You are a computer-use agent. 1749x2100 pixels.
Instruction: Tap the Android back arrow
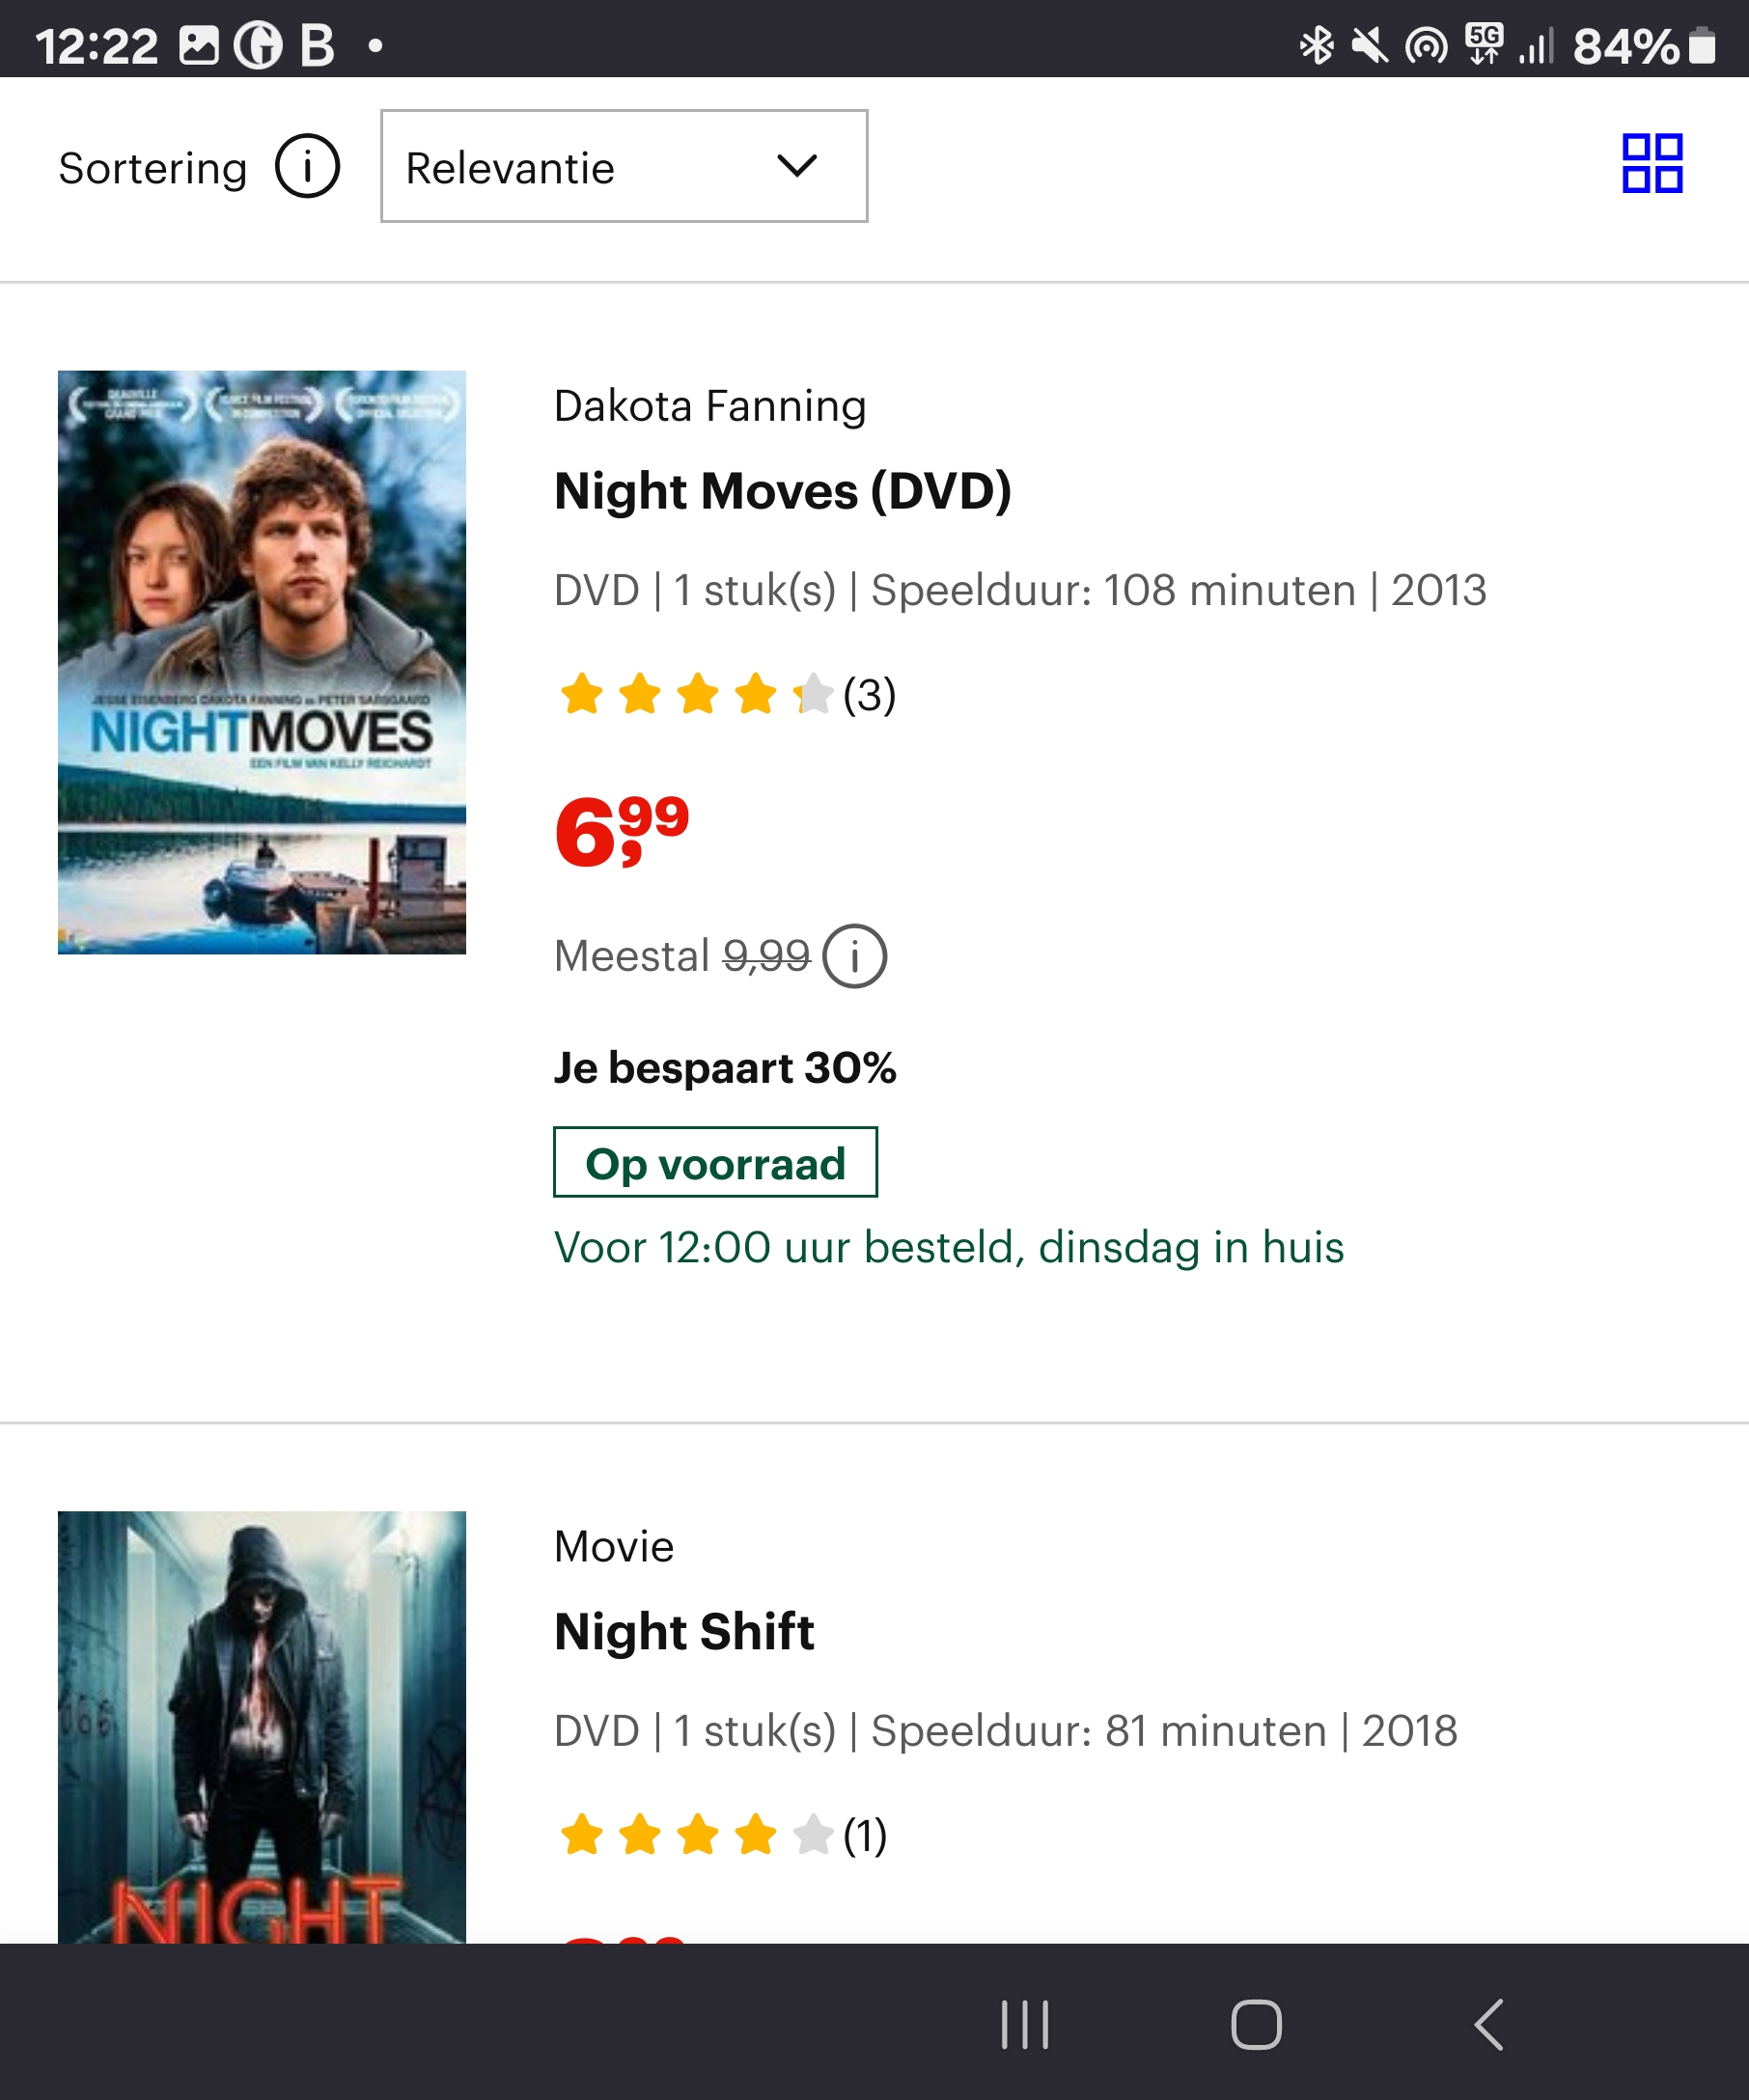[x=1488, y=2025]
